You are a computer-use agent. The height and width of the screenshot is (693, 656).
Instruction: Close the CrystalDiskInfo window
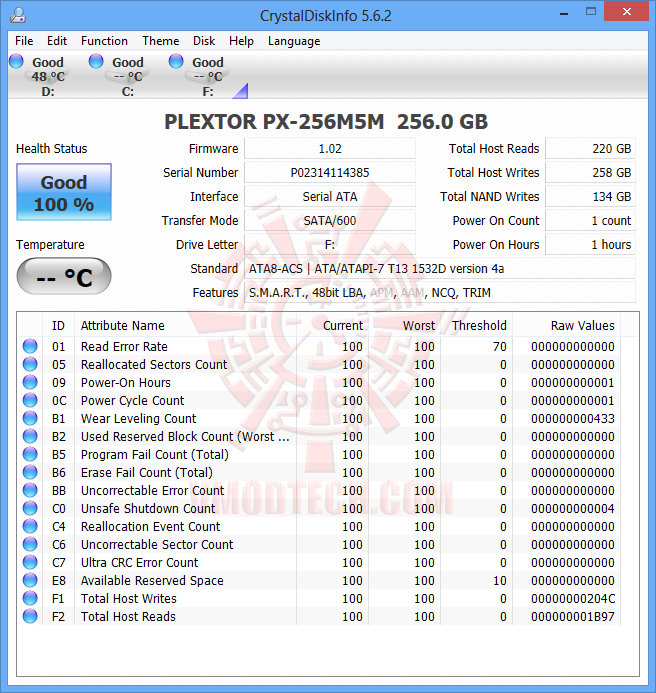(626, 12)
